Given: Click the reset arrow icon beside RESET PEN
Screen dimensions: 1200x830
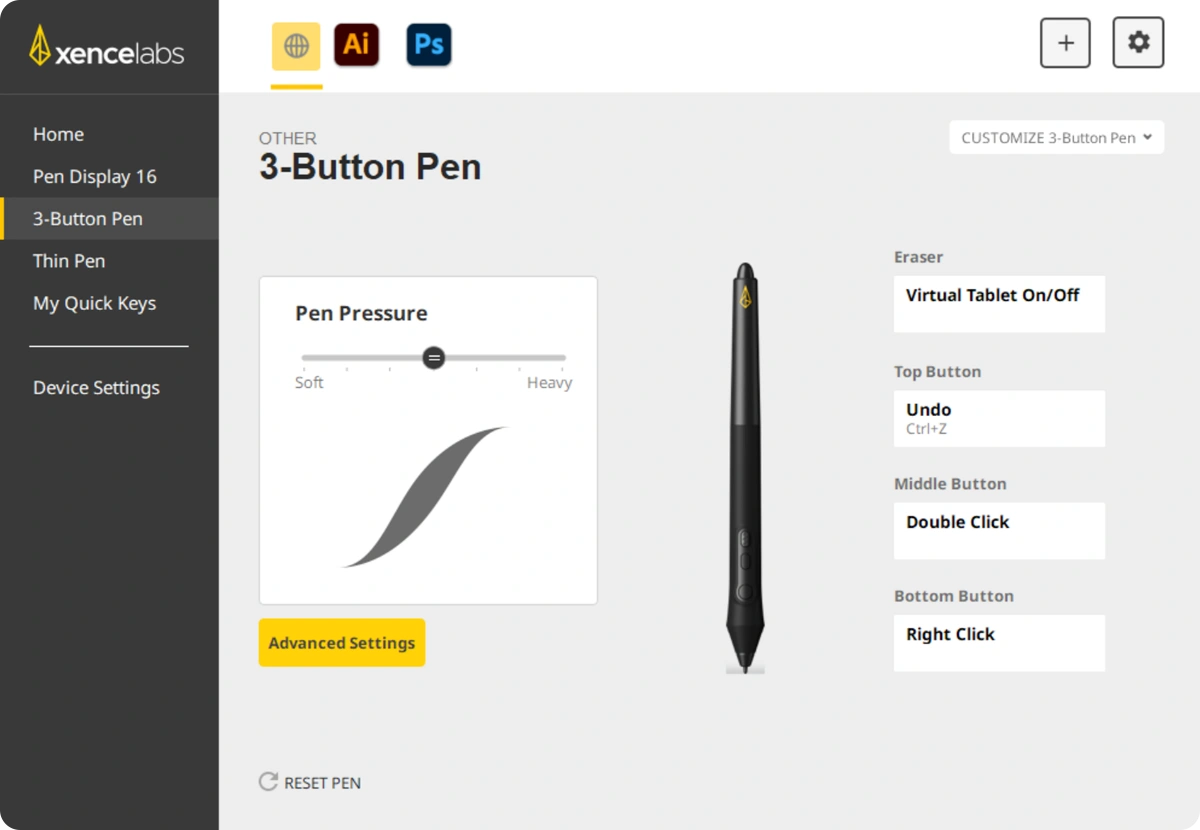Looking at the screenshot, I should [268, 782].
